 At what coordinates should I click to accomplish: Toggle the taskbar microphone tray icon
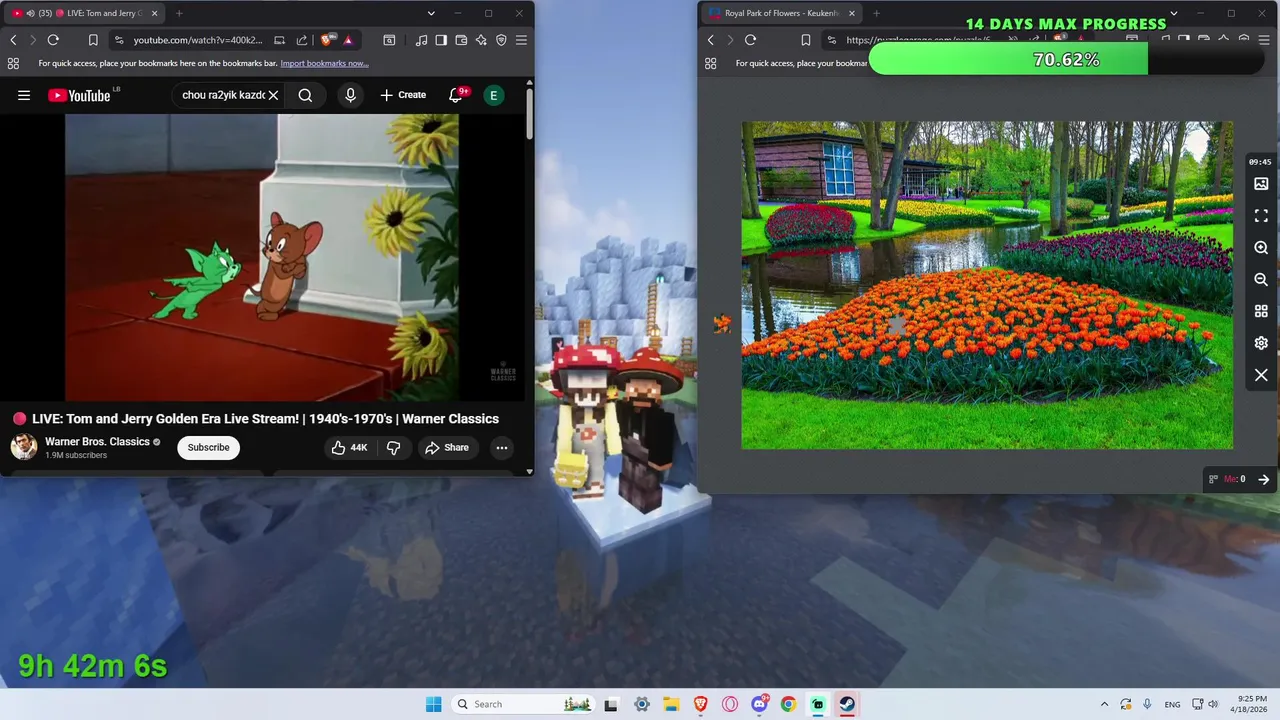[1147, 704]
